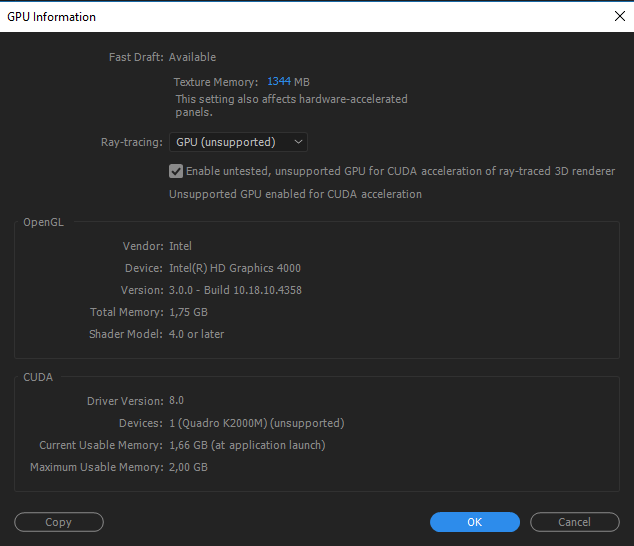This screenshot has height=546, width=634.
Task: Click the 1344 Texture Memory value
Action: (x=279, y=81)
